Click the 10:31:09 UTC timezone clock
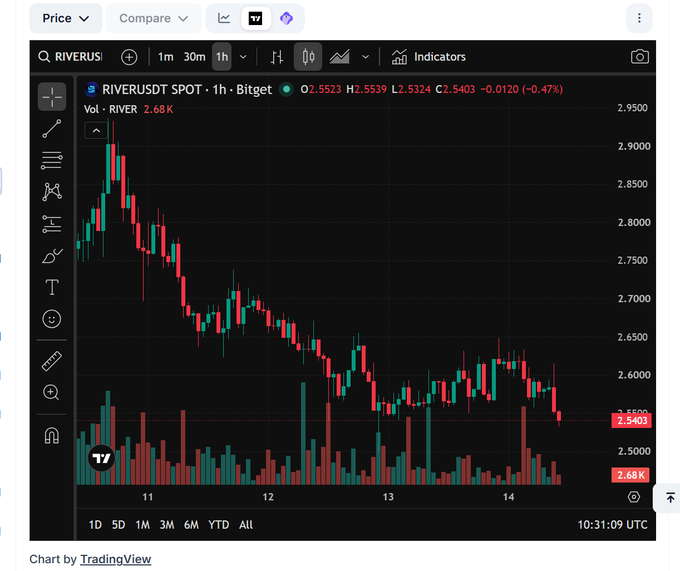The image size is (680, 571). click(612, 525)
